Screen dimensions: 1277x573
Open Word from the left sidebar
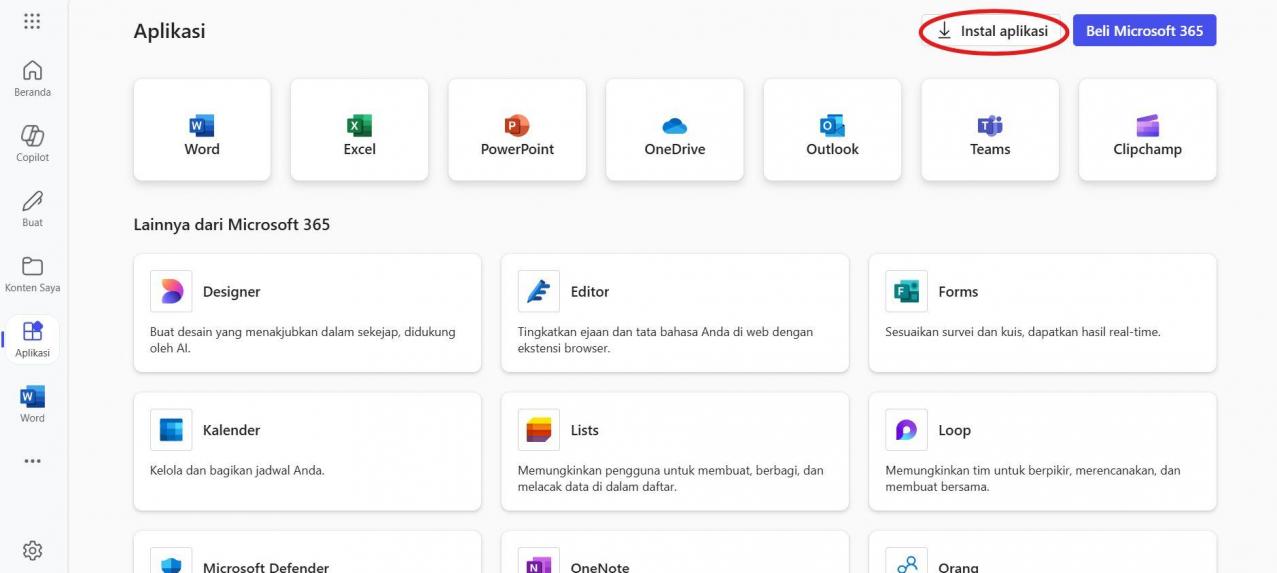coord(32,404)
